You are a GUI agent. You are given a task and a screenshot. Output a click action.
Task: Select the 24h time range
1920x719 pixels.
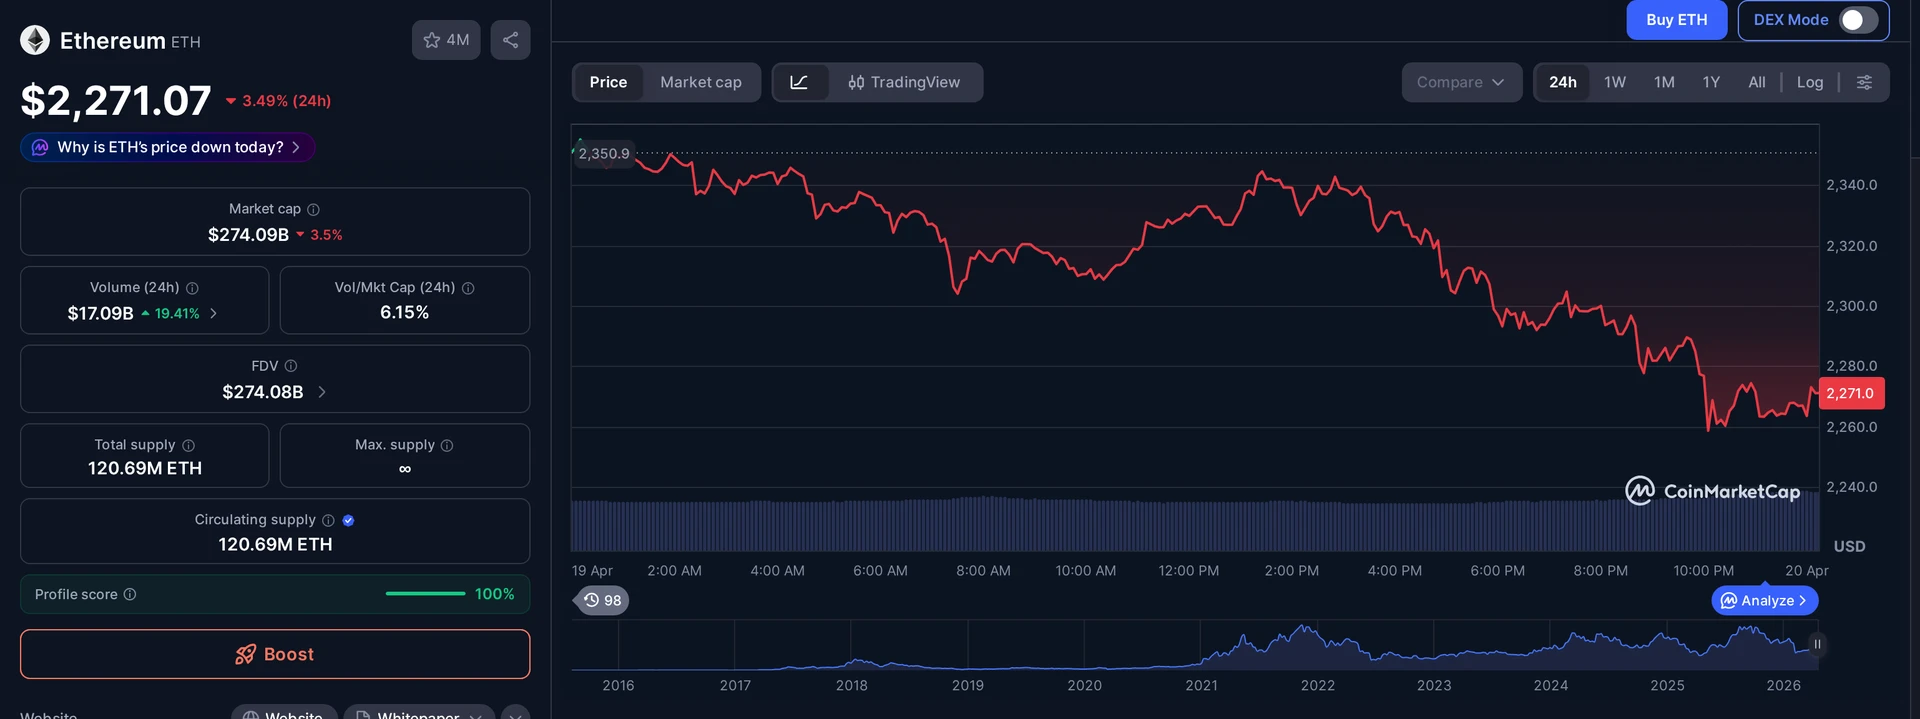[x=1563, y=82]
